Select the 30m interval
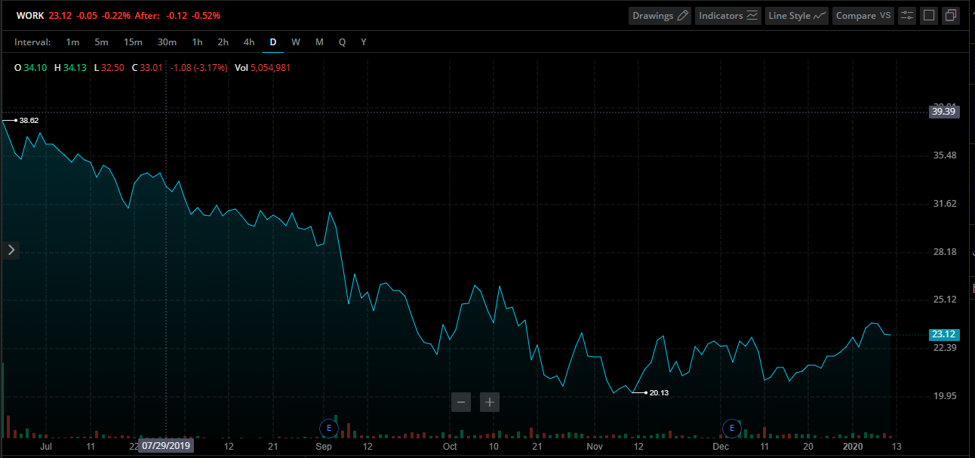 point(167,42)
